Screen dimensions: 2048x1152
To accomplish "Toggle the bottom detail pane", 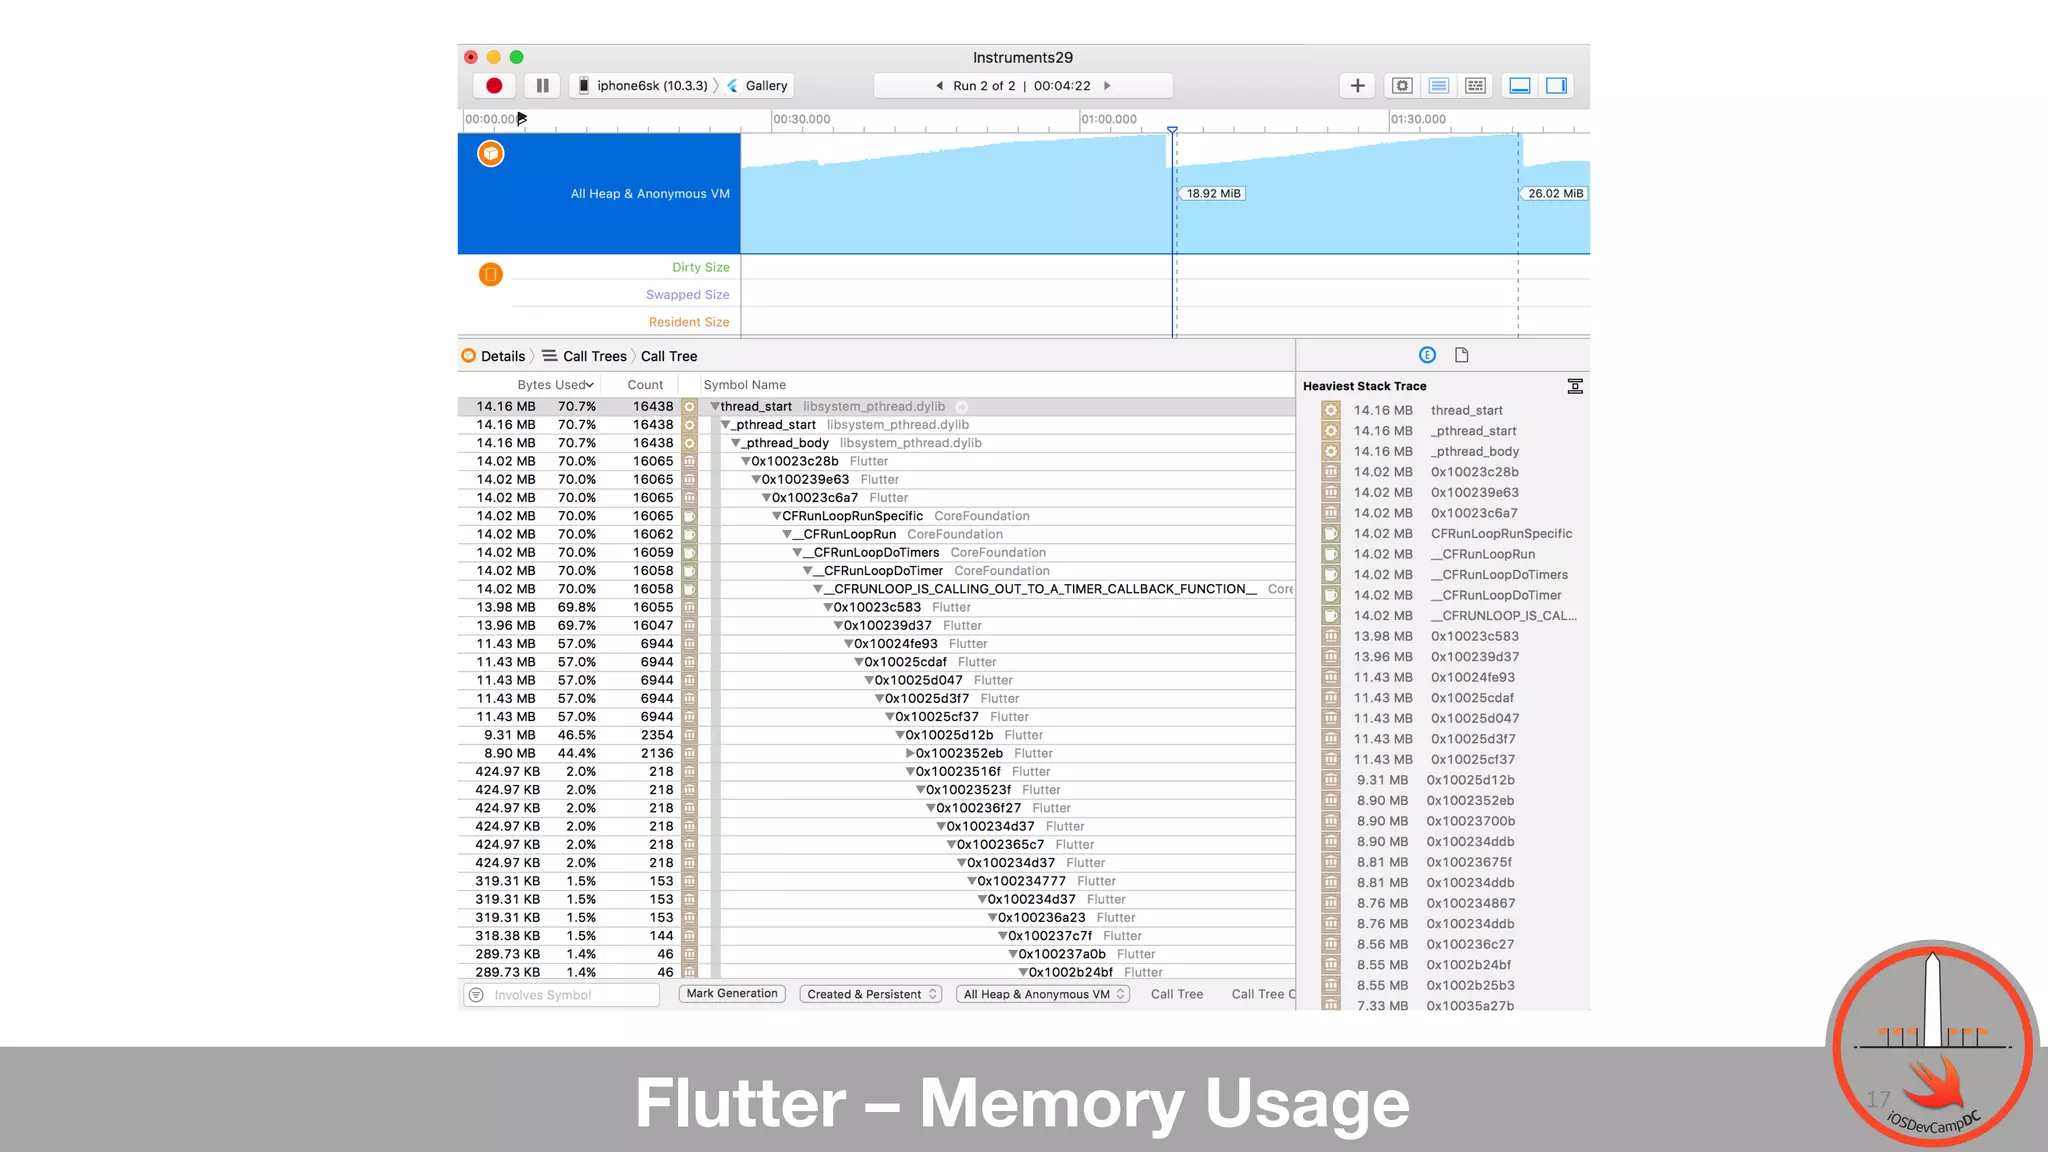I will point(1520,86).
